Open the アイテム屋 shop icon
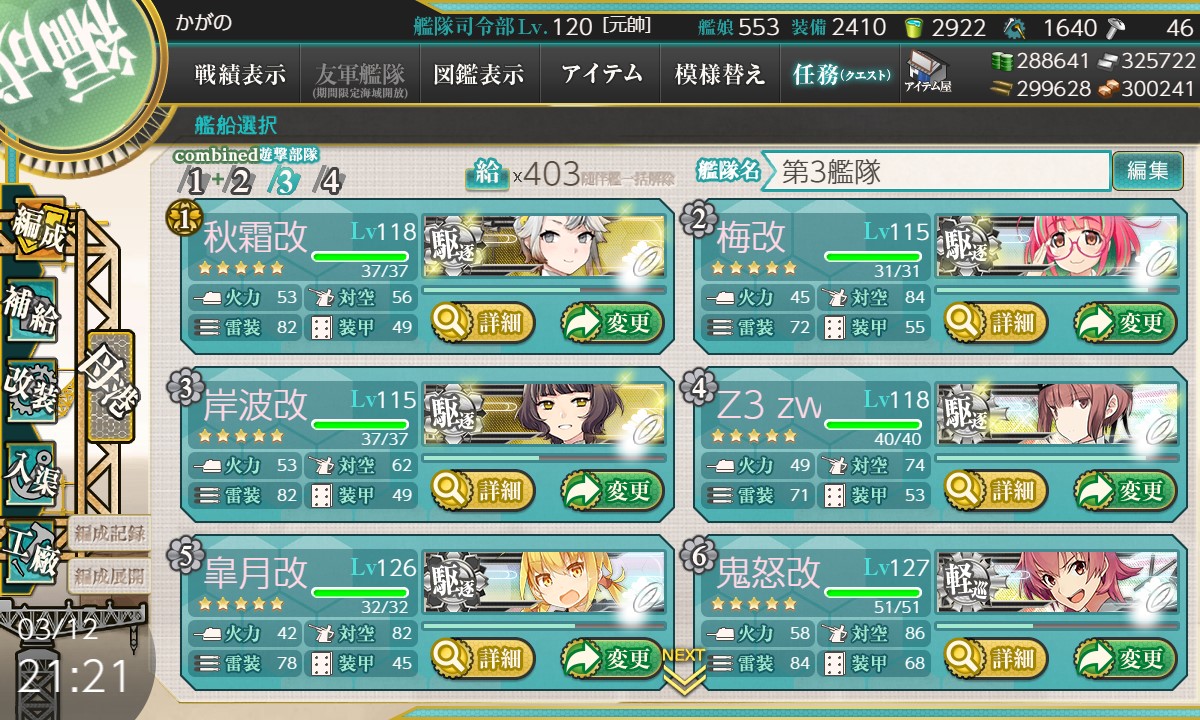Image resolution: width=1200 pixels, height=720 pixels. click(928, 73)
